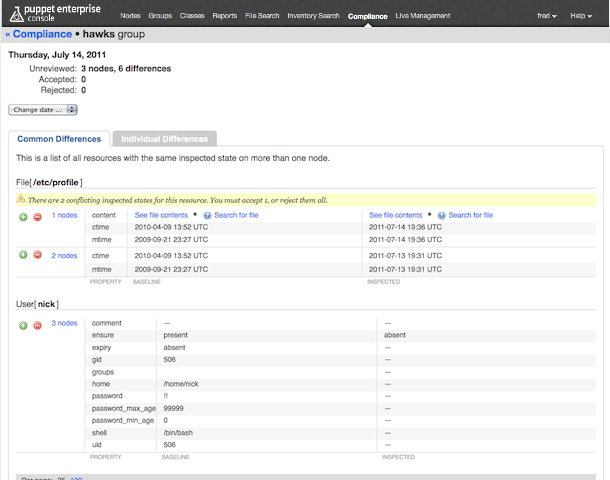Click the inspected Search for file link
Image resolution: width=610 pixels, height=480 pixels.
[x=470, y=215]
